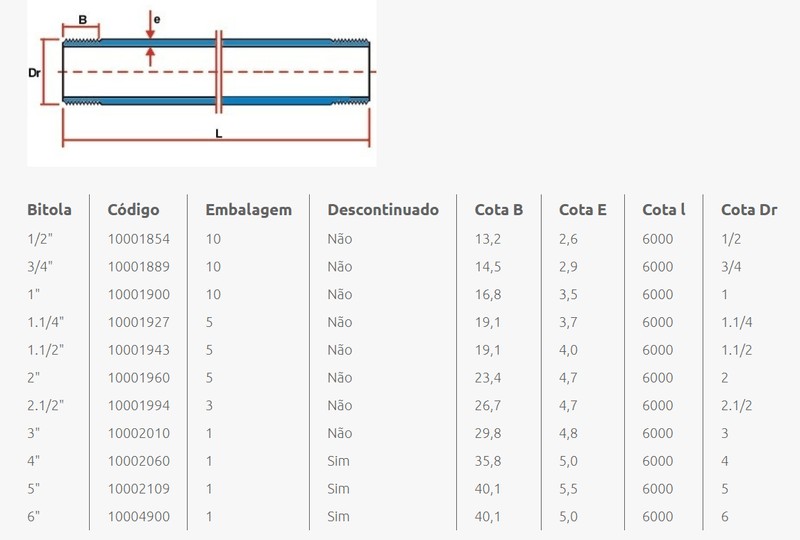The width and height of the screenshot is (800, 540).
Task: Select the Descontinuado column header
Action: [x=383, y=210]
